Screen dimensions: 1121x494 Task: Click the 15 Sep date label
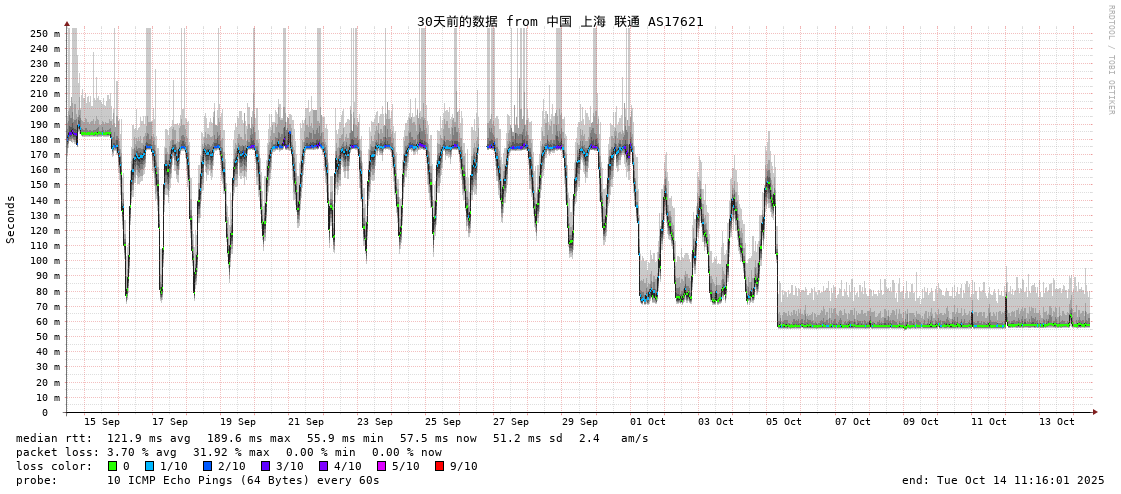[x=102, y=422]
